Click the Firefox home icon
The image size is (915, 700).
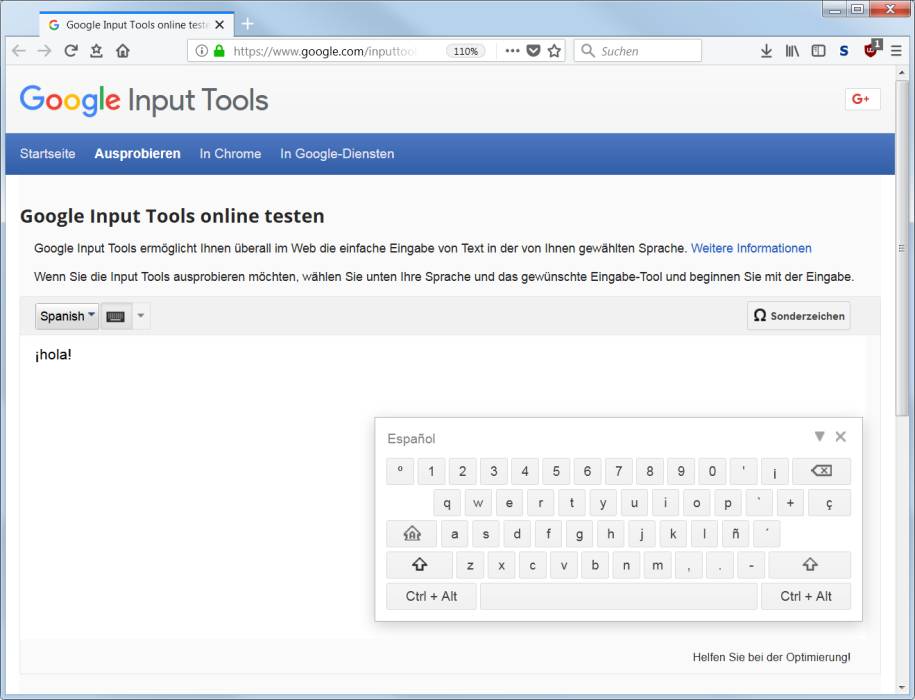point(123,51)
